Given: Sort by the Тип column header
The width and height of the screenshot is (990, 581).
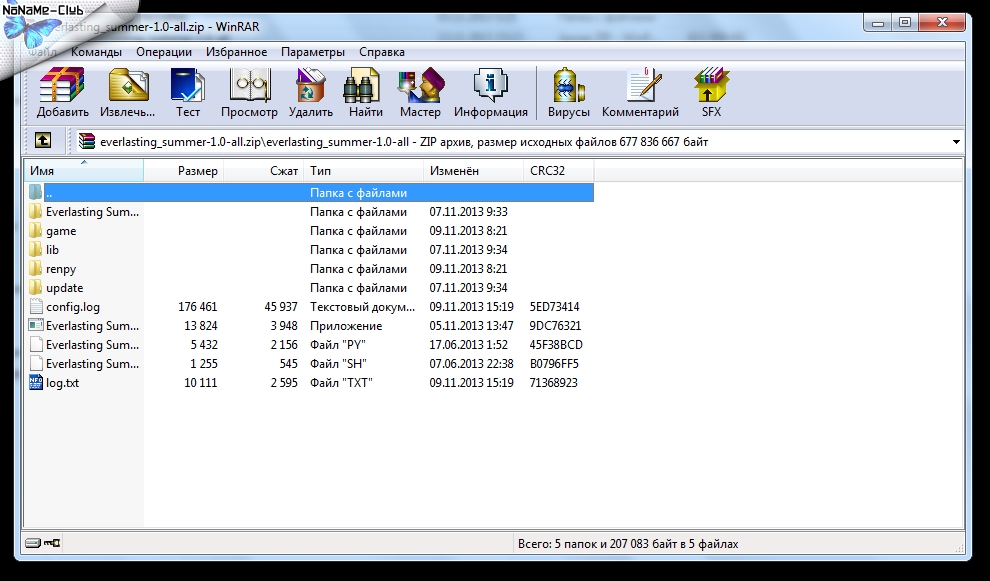Looking at the screenshot, I should pos(364,171).
